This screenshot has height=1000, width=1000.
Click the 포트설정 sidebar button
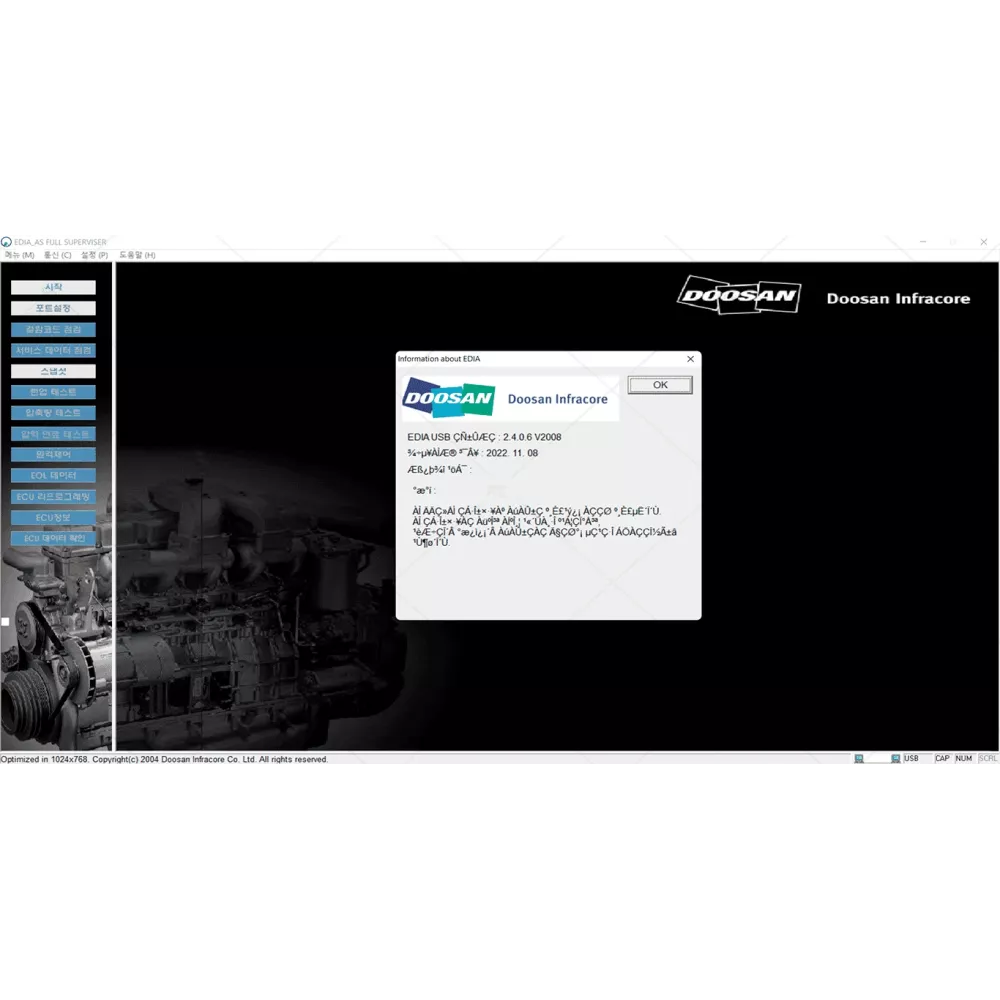53,308
